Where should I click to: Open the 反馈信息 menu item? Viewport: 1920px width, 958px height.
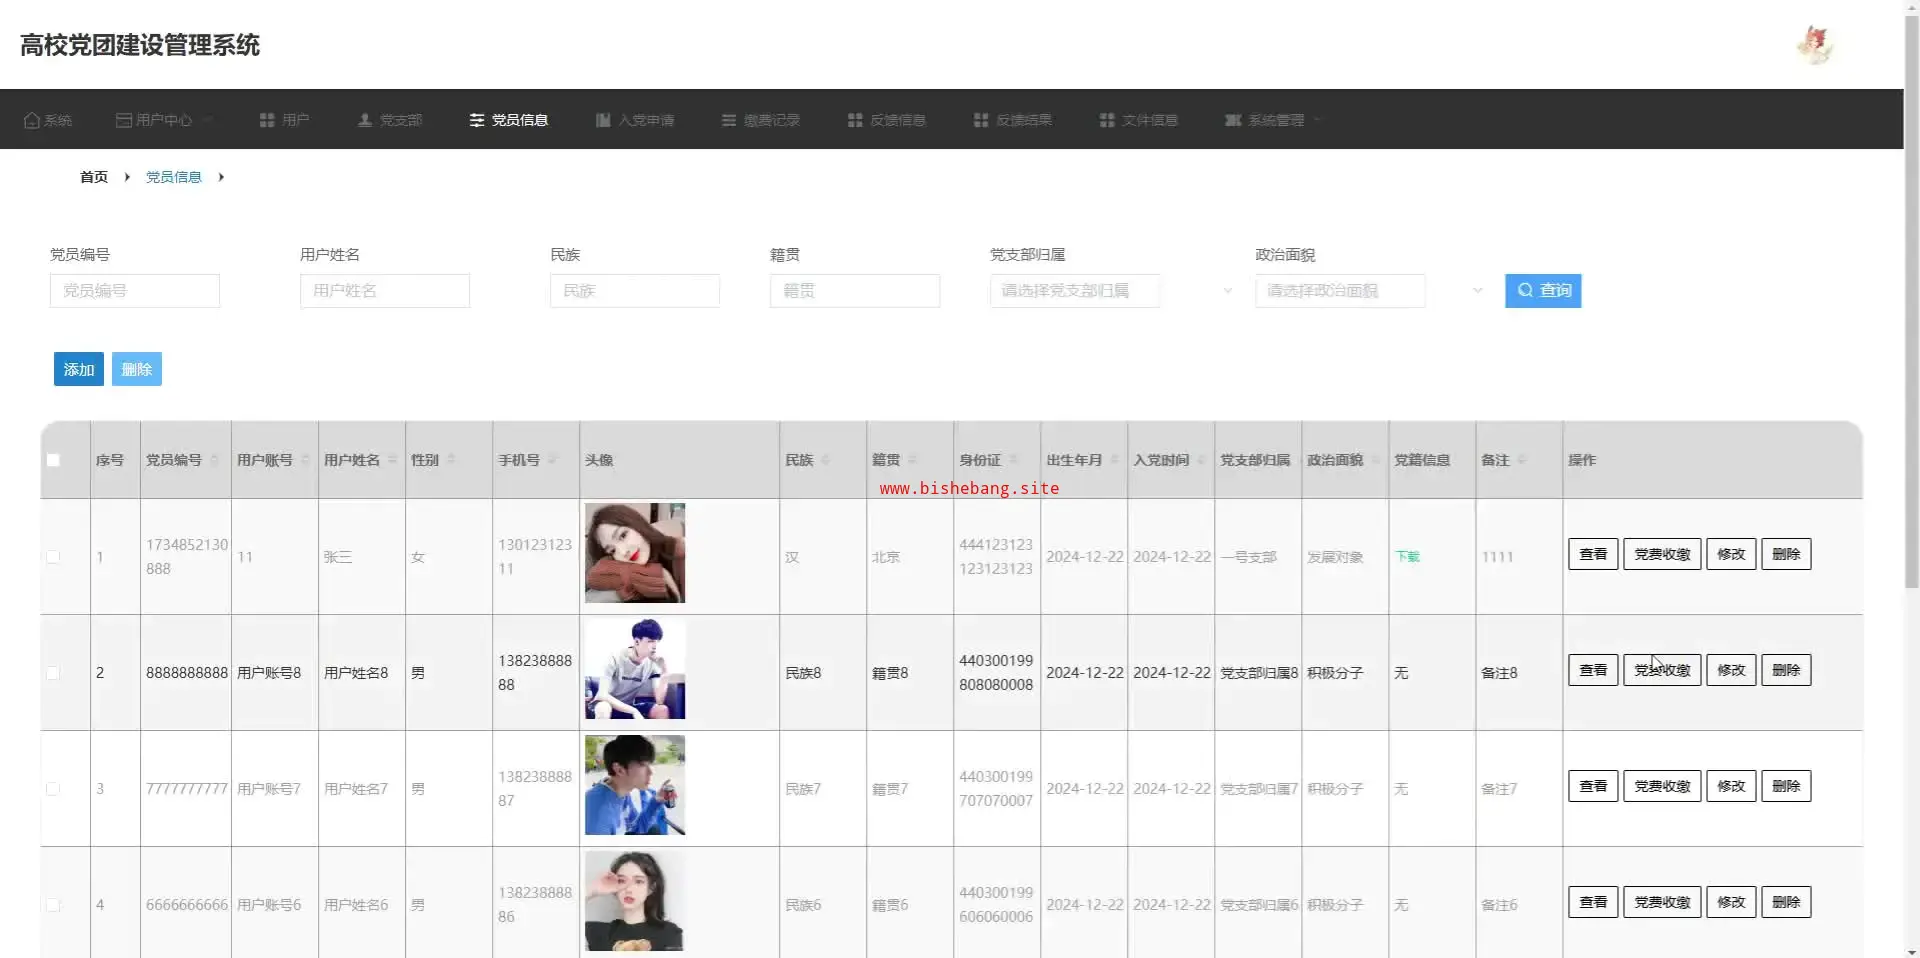[886, 120]
